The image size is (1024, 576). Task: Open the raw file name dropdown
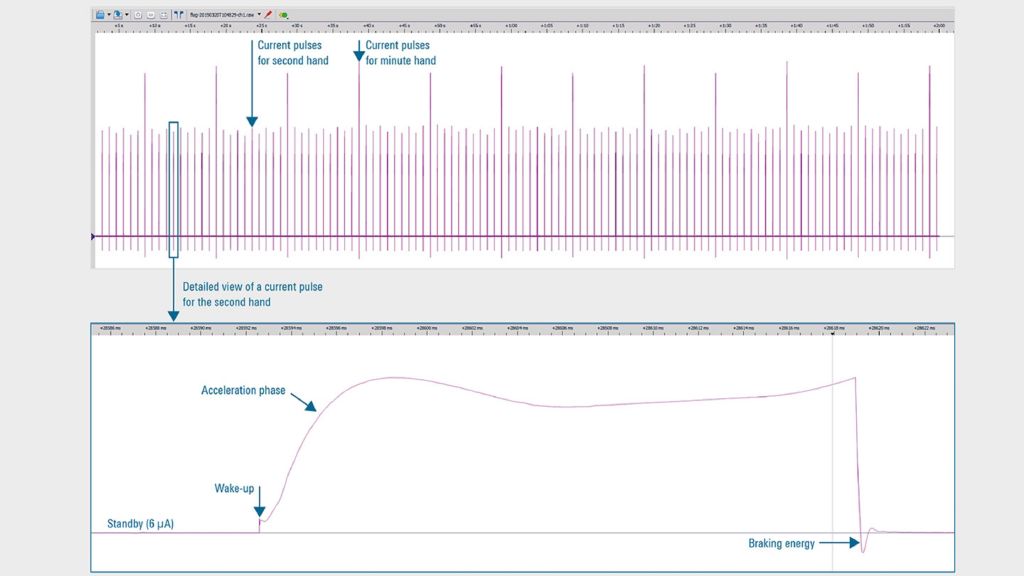tap(259, 15)
